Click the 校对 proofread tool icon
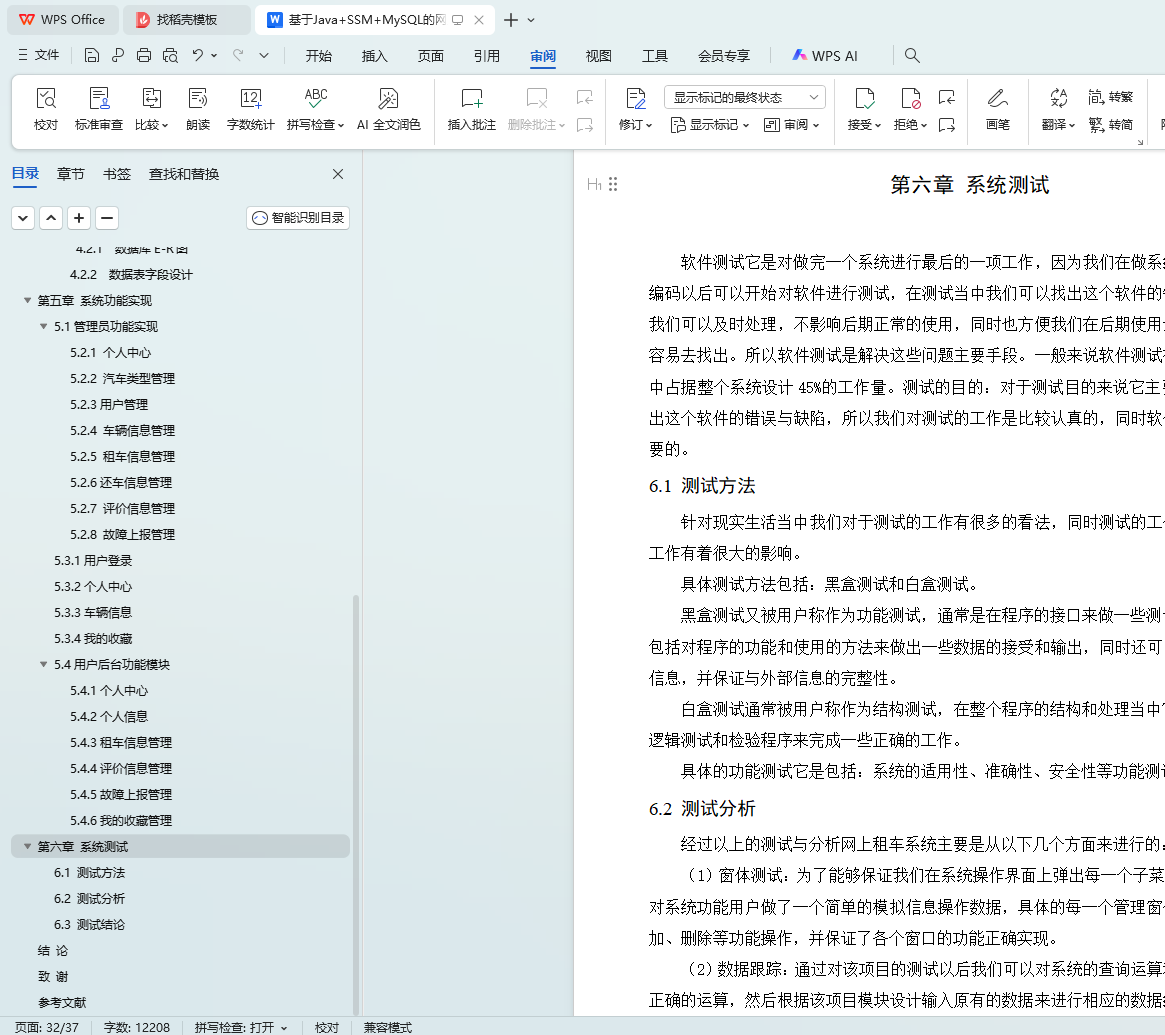Screen dimensions: 1165x1035 pyautogui.click(x=46, y=108)
